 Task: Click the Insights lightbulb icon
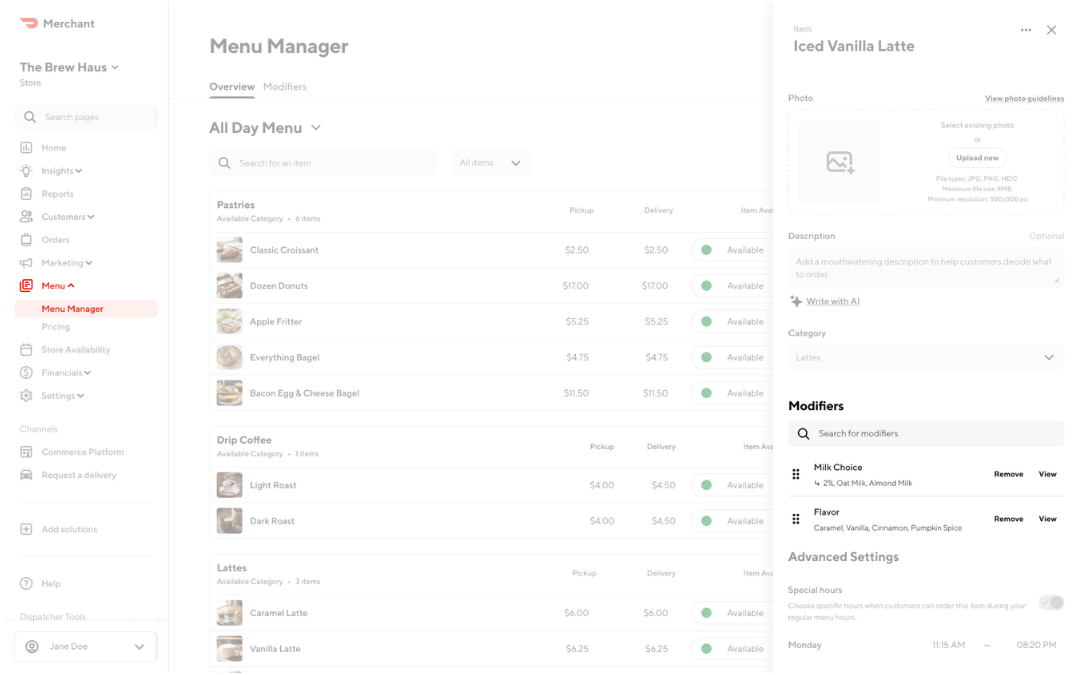pos(26,171)
